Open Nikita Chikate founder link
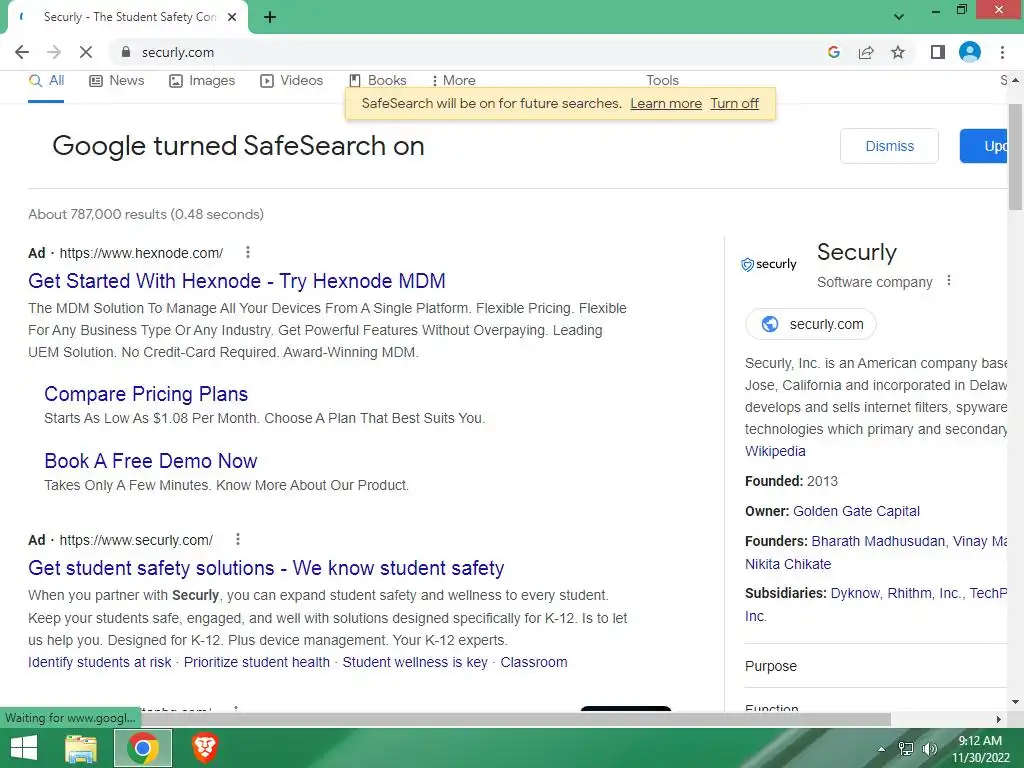 (788, 564)
